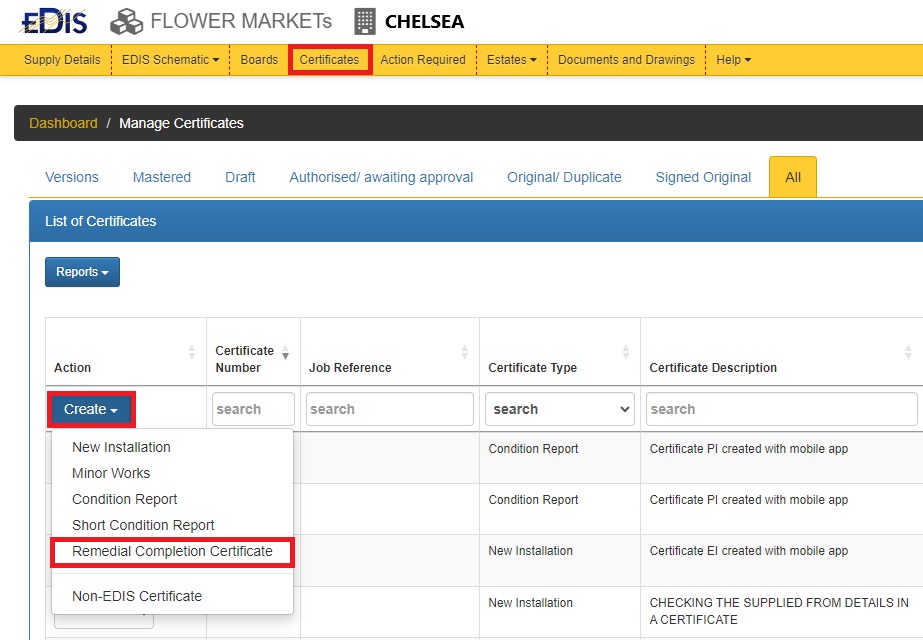Expand the EDIS Schematic menu
The height and width of the screenshot is (640, 923).
tap(170, 60)
